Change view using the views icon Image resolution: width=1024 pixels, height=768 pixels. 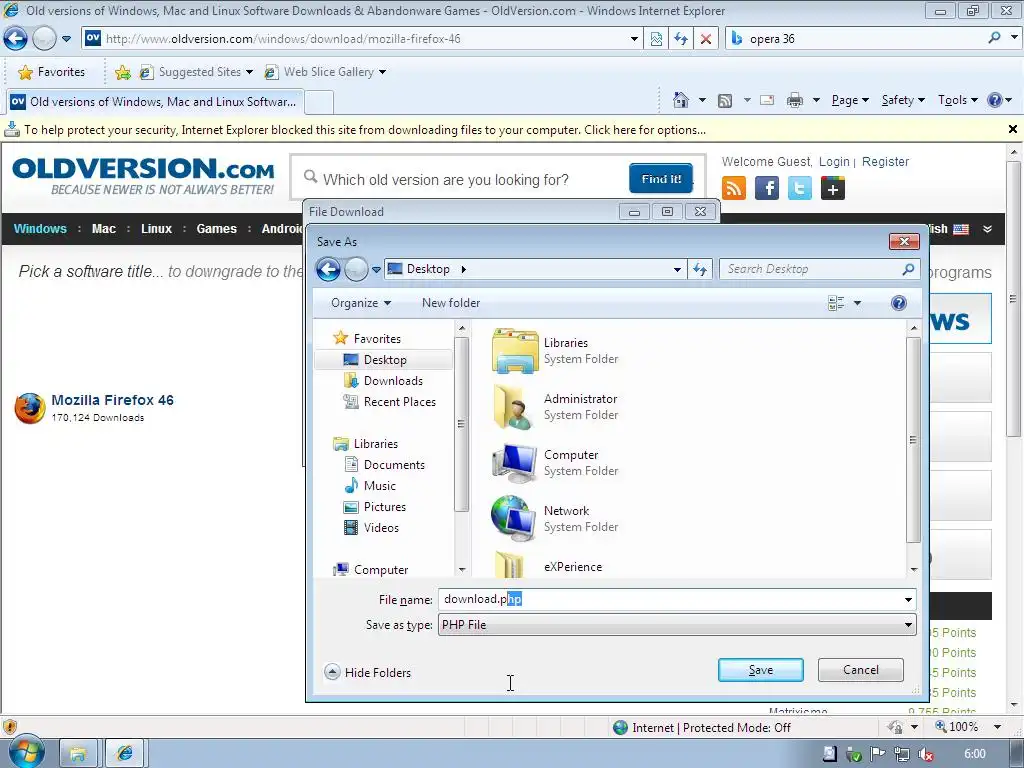point(836,303)
